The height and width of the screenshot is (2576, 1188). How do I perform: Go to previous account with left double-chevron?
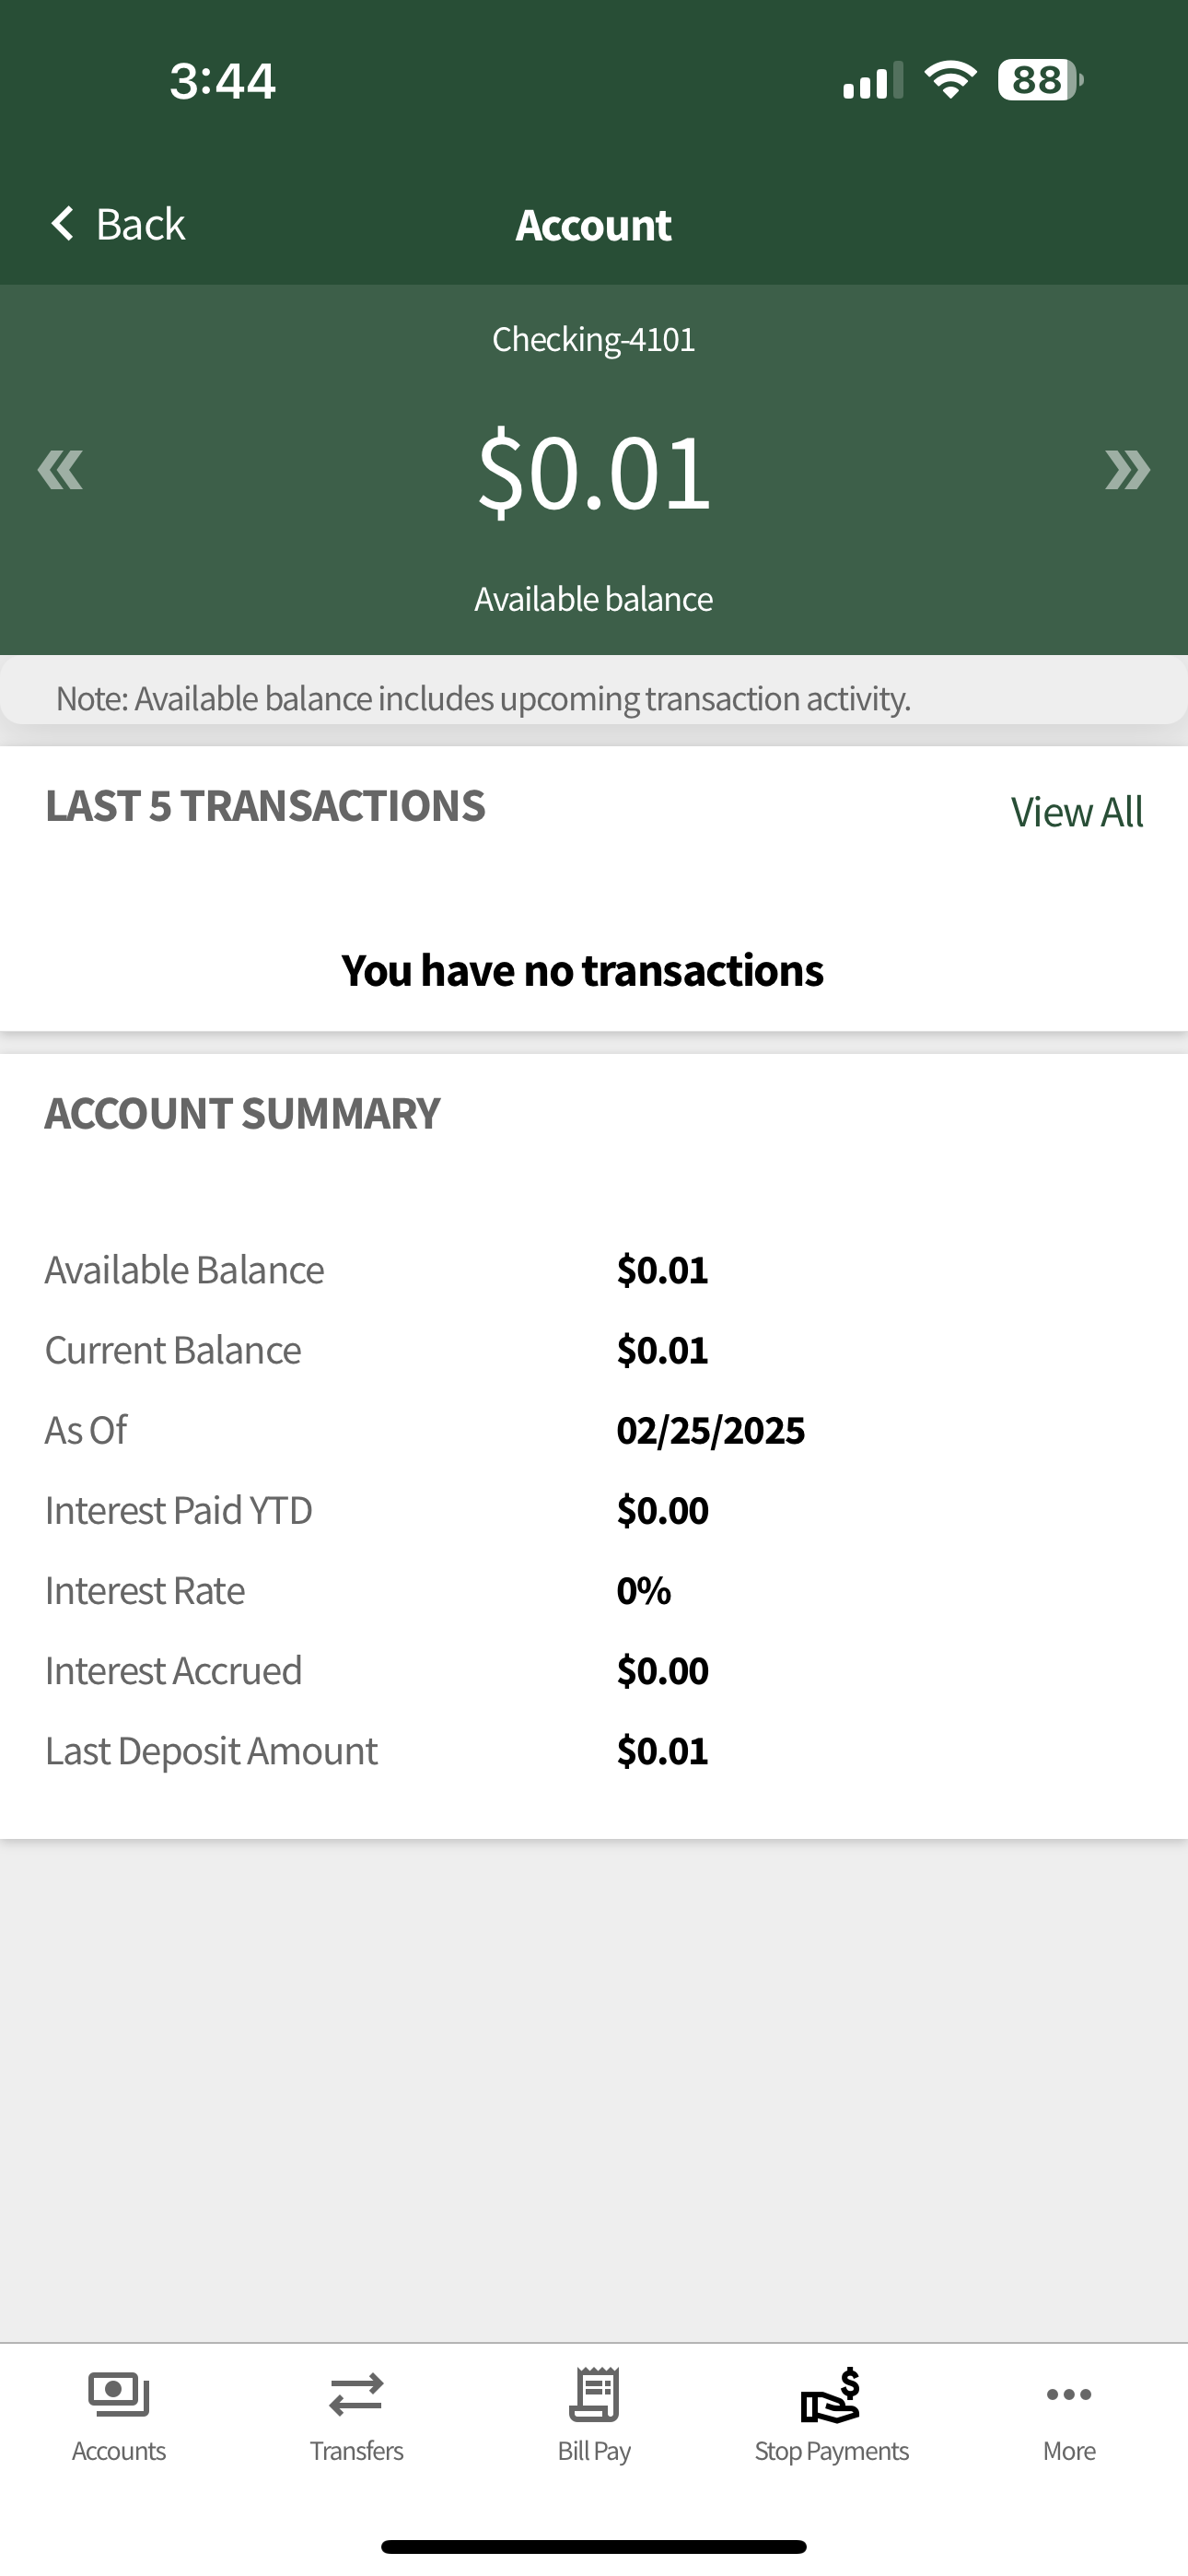(x=60, y=470)
